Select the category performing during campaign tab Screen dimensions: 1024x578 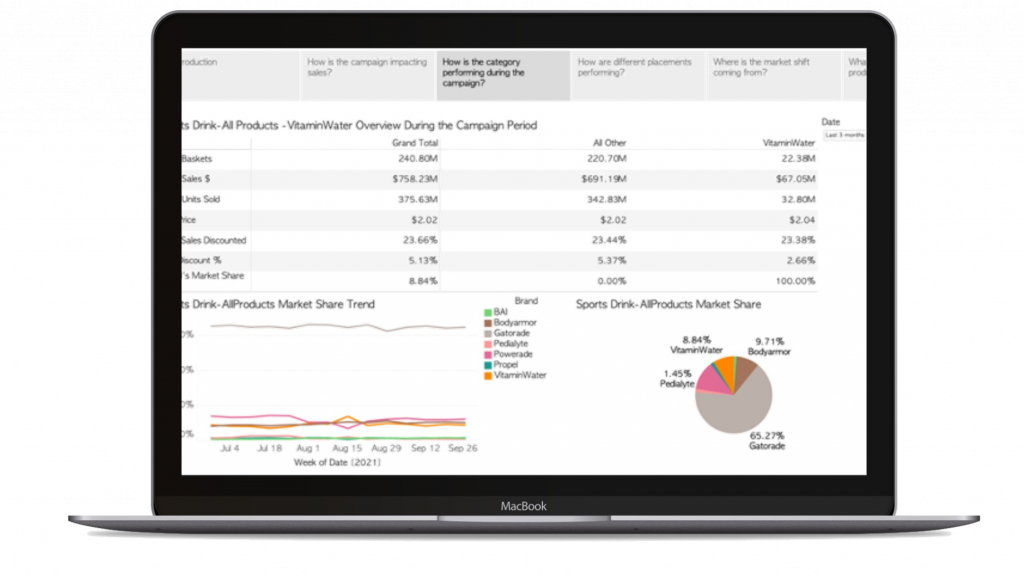503,74
